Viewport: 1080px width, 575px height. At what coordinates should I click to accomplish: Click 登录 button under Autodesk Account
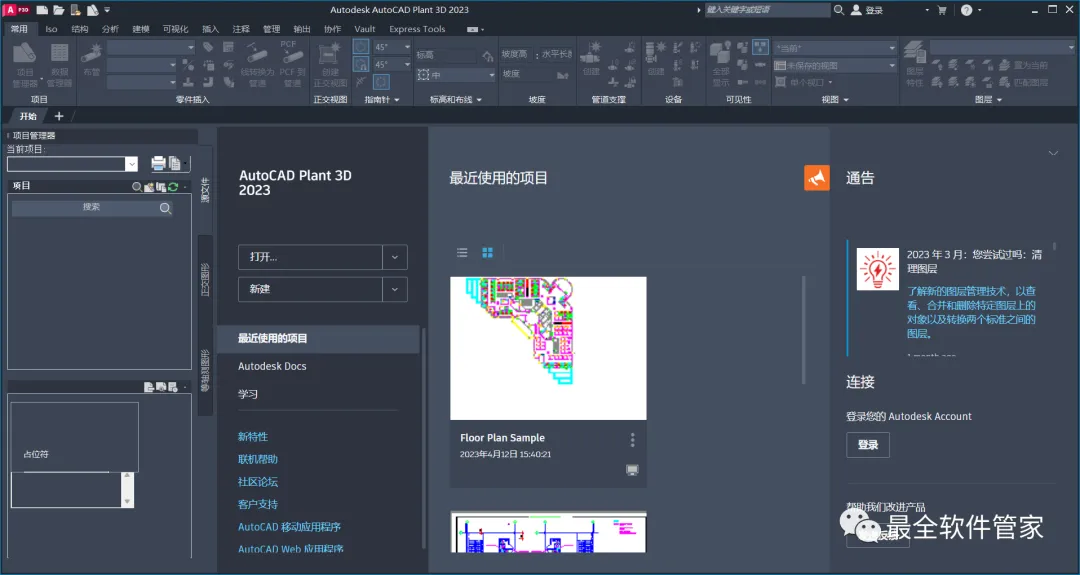[868, 445]
